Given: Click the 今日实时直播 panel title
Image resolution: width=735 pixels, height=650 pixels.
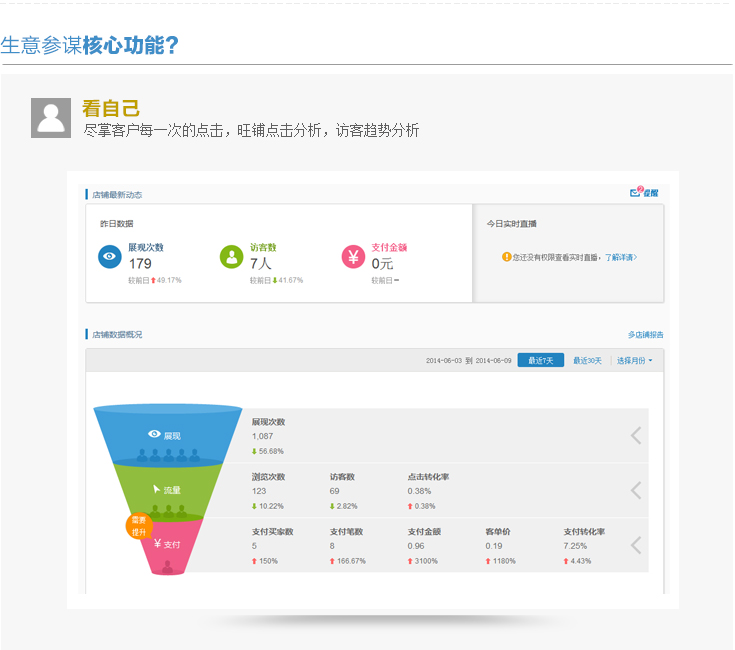Looking at the screenshot, I should click(511, 224).
